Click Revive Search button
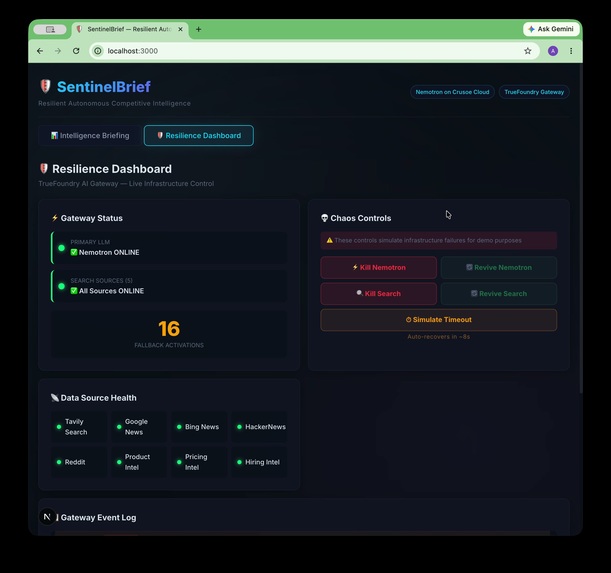Viewport: 611px width, 573px height. tap(499, 294)
